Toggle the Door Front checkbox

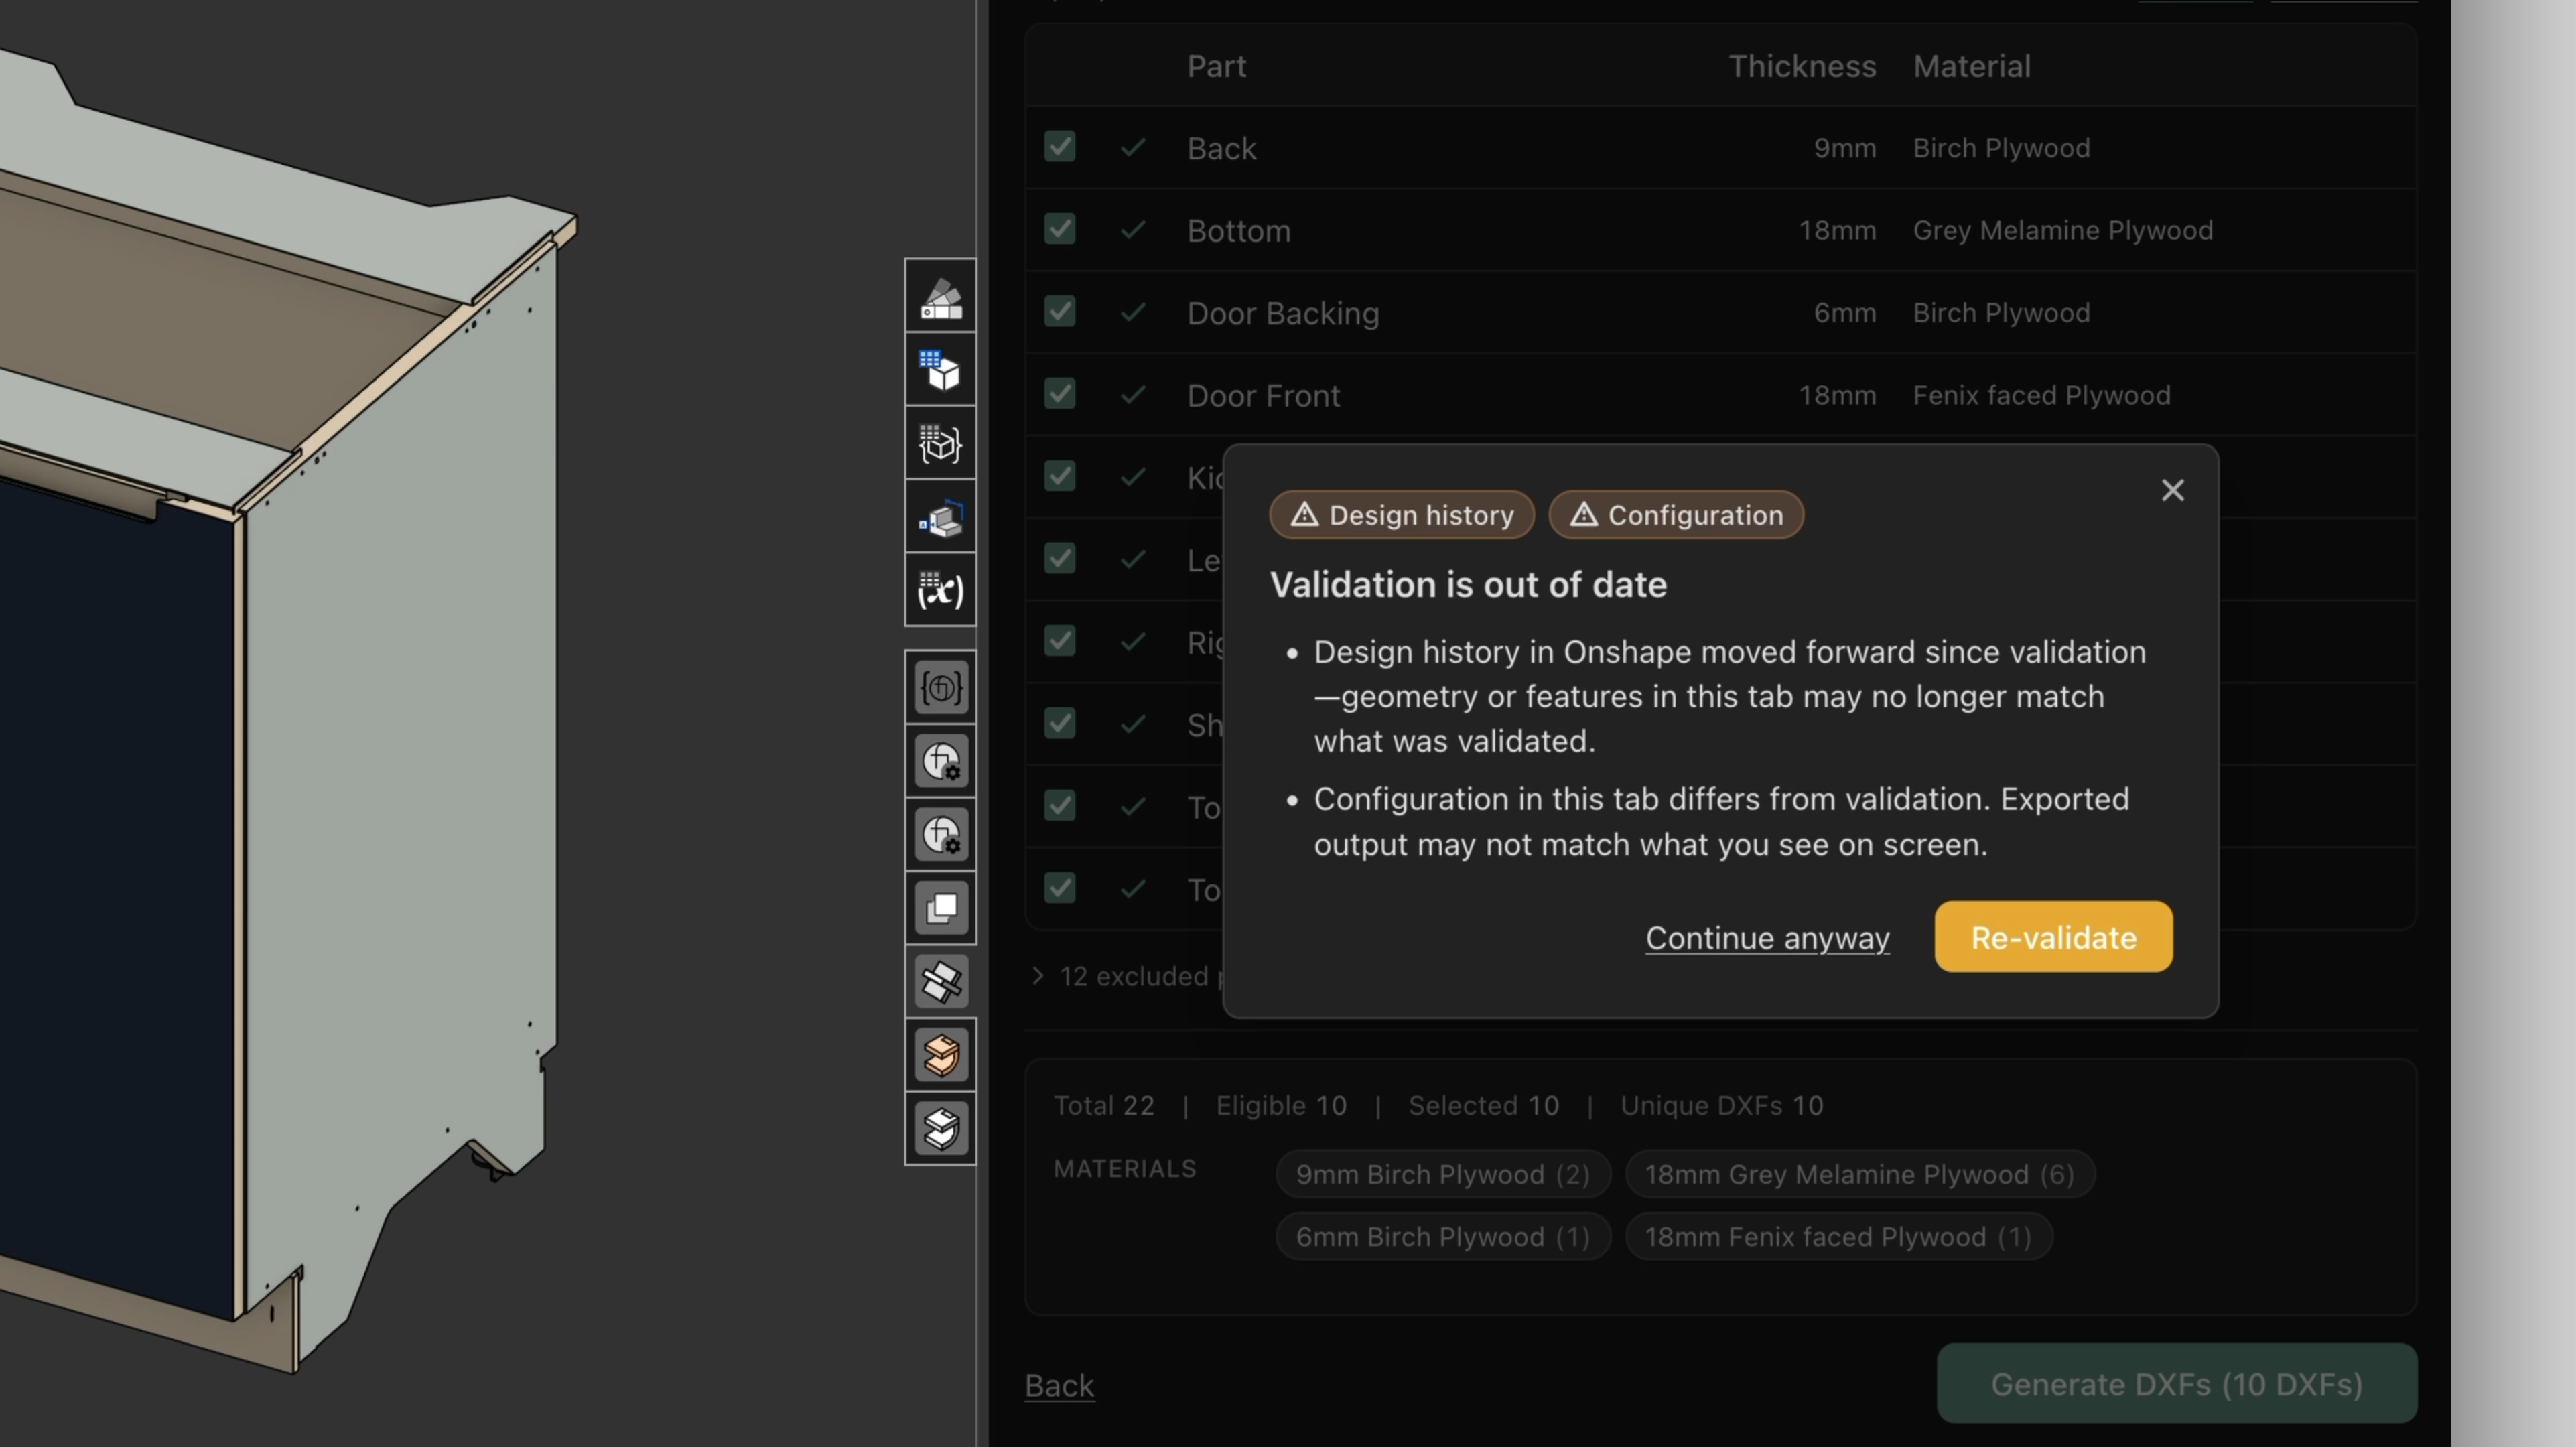(x=1059, y=394)
